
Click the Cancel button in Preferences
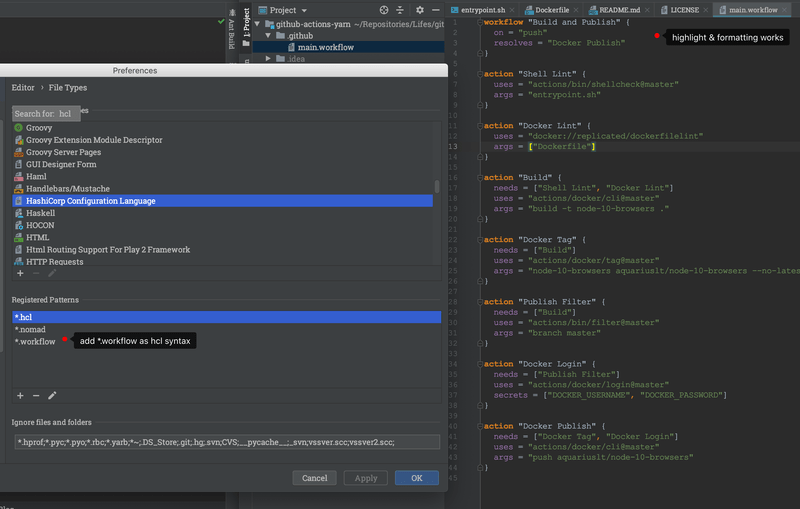(313, 478)
